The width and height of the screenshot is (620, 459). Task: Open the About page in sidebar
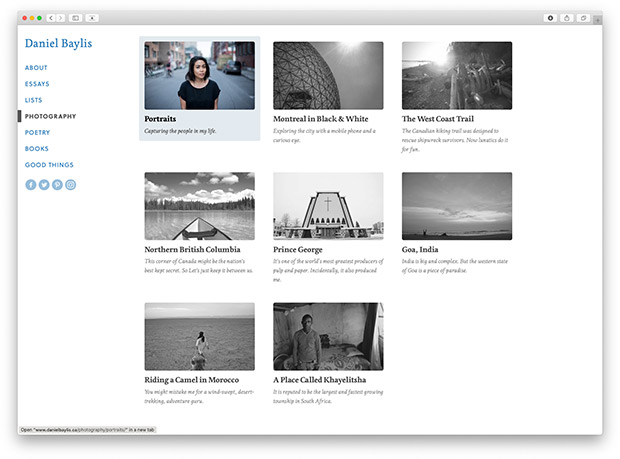[36, 68]
